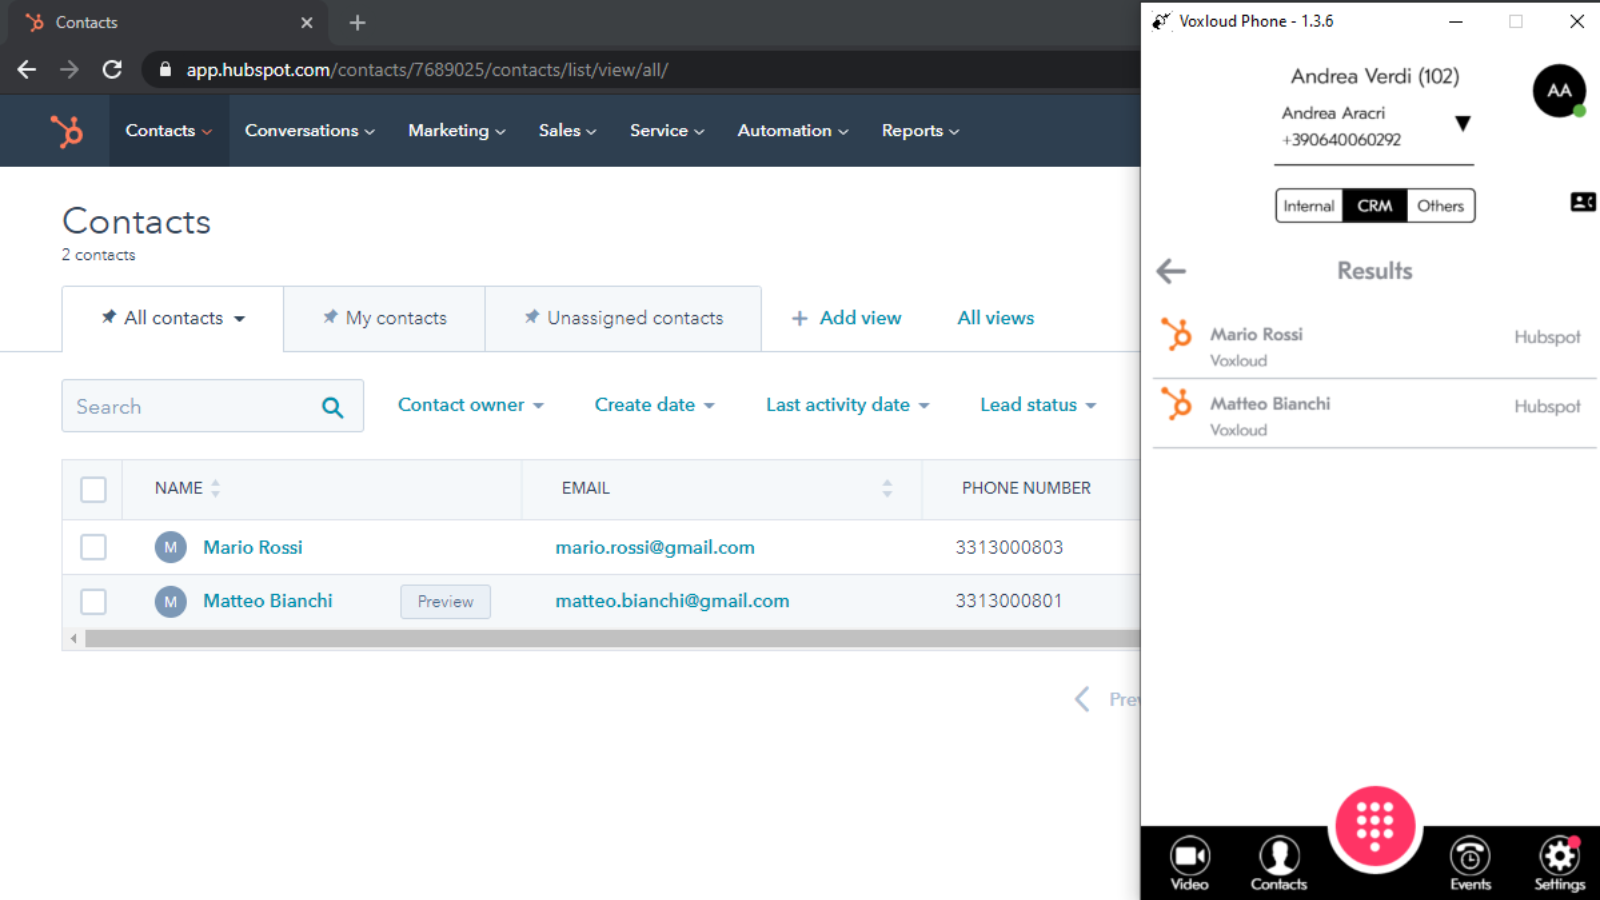Select all contacts header checkbox

93,489
